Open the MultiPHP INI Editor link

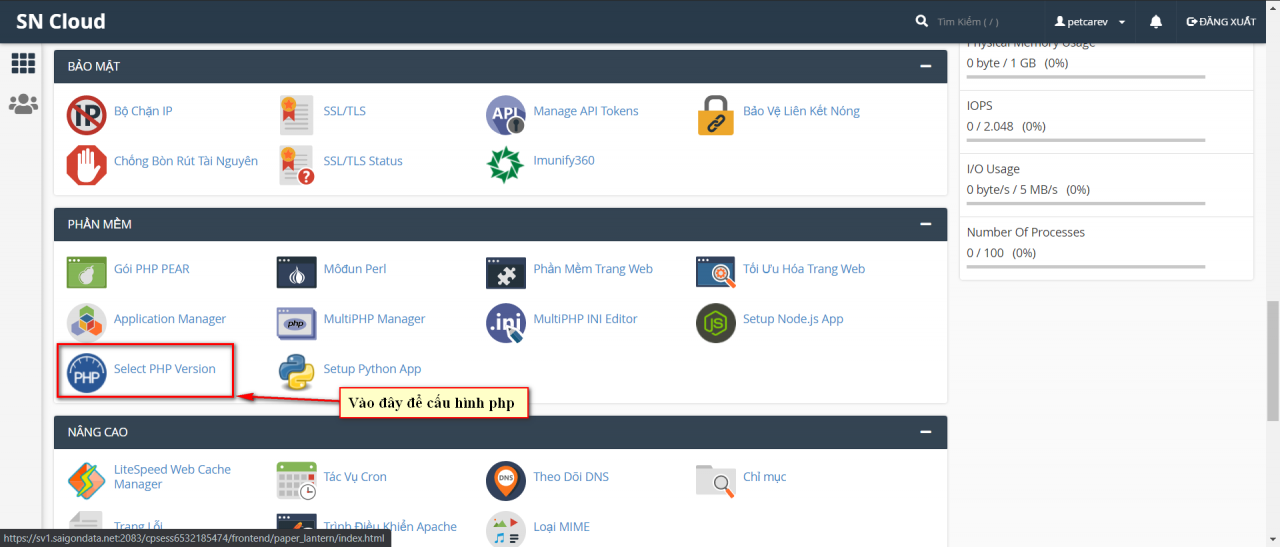coord(585,319)
